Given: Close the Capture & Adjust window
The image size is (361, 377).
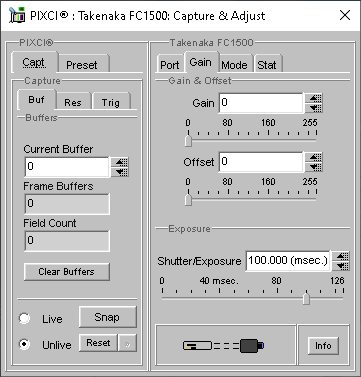Looking at the screenshot, I should pyautogui.click(x=345, y=15).
